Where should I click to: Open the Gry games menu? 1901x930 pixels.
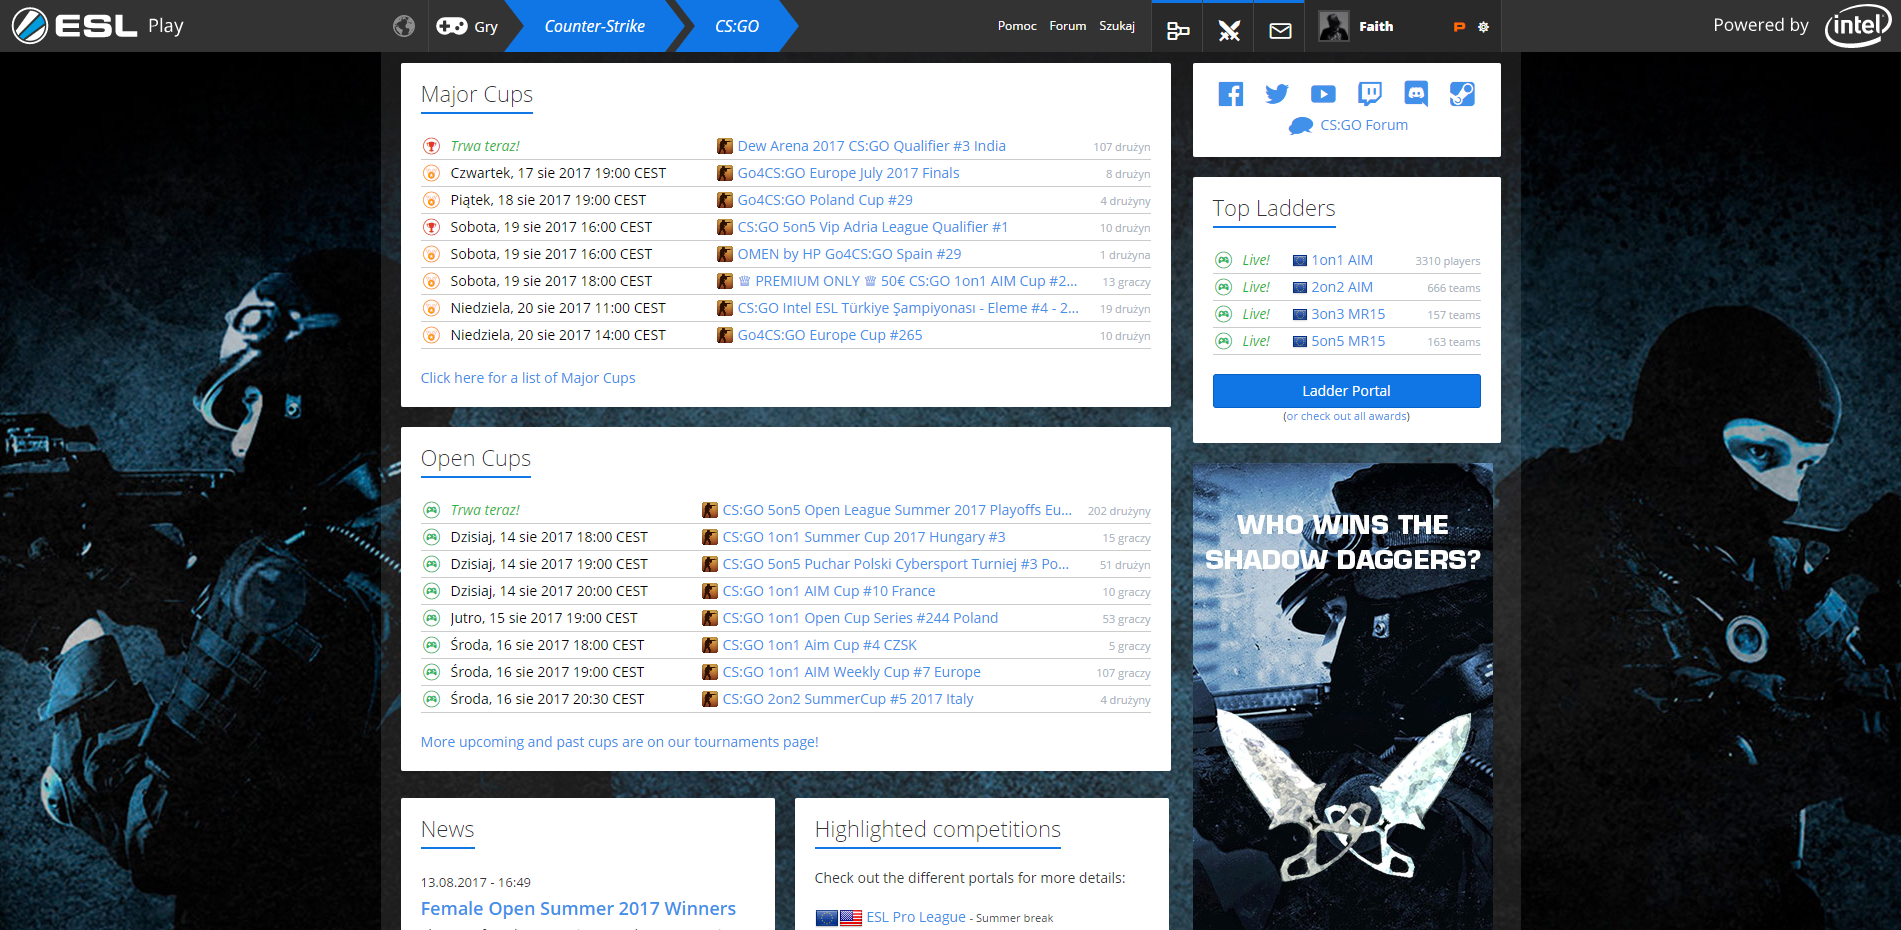[467, 26]
